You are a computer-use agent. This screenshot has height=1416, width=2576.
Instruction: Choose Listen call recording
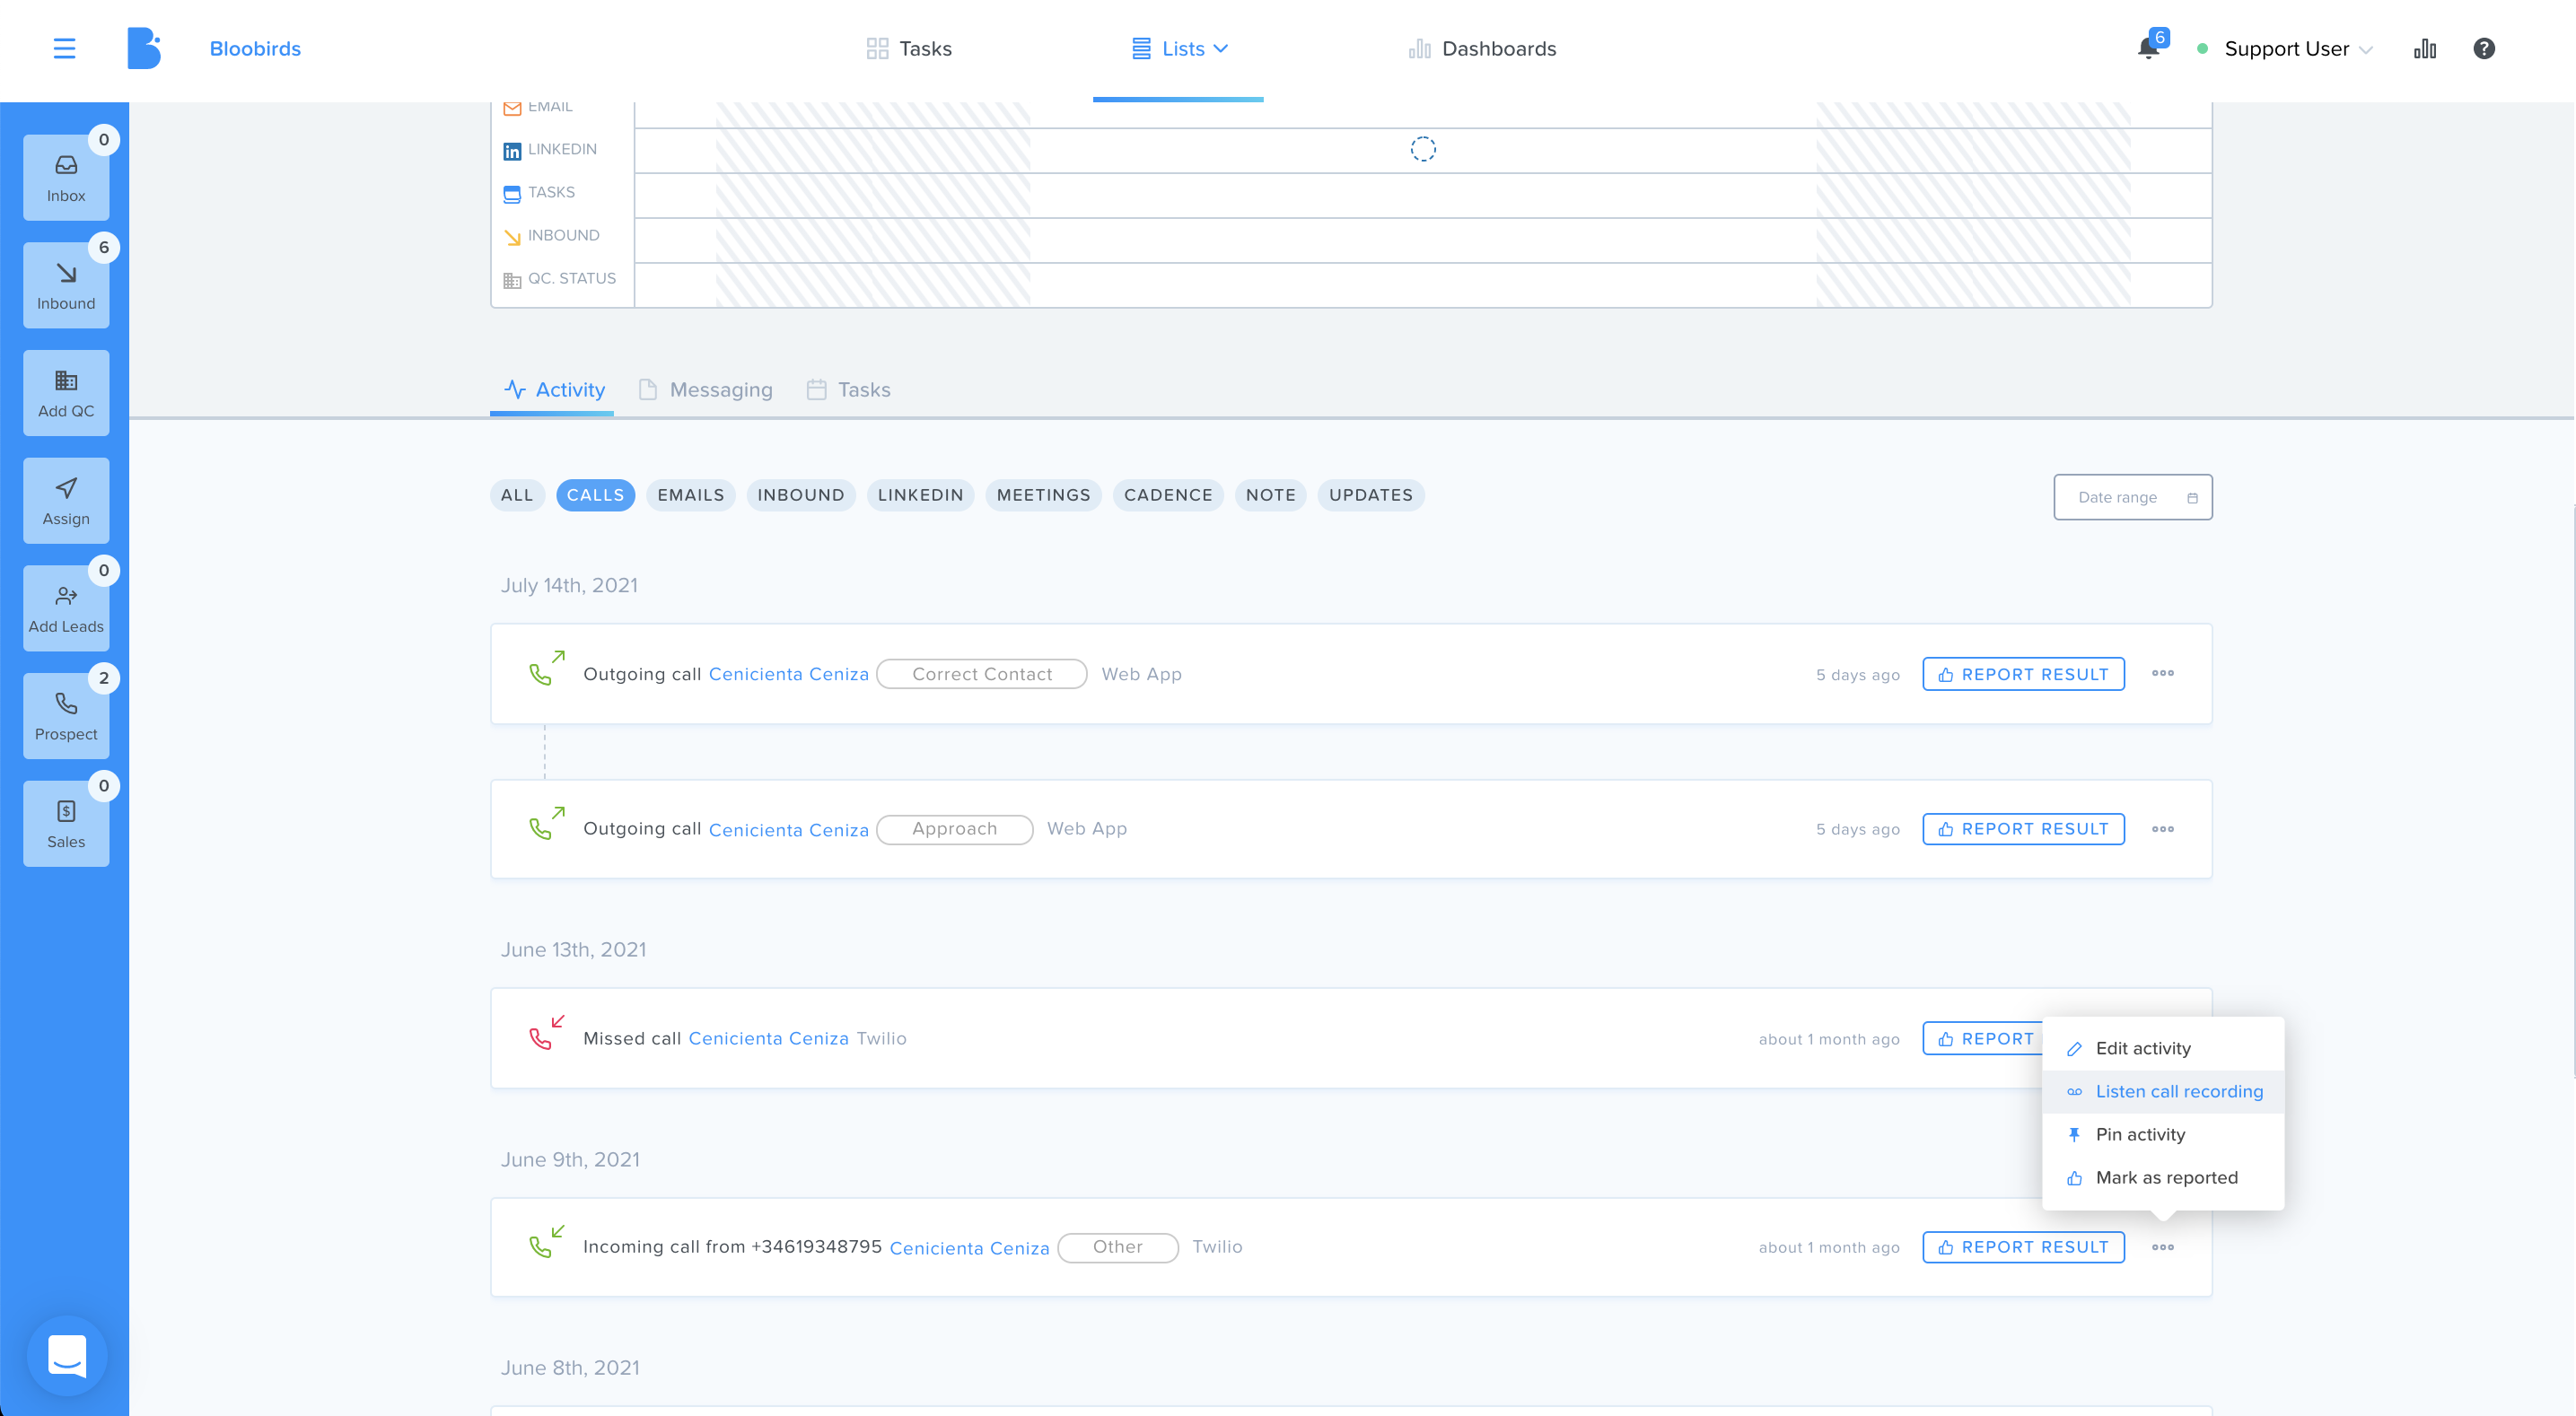[2163, 1091]
